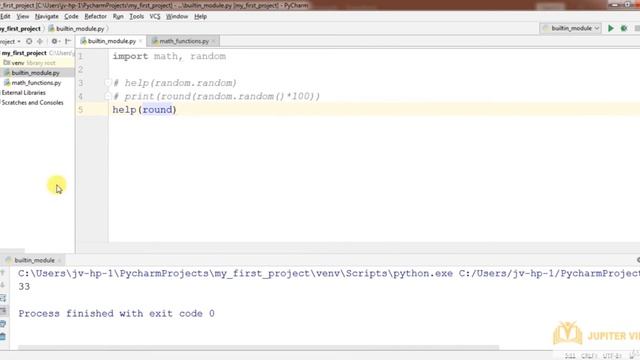Click the highlighted word round in editor
640x360 pixels.
click(157, 110)
